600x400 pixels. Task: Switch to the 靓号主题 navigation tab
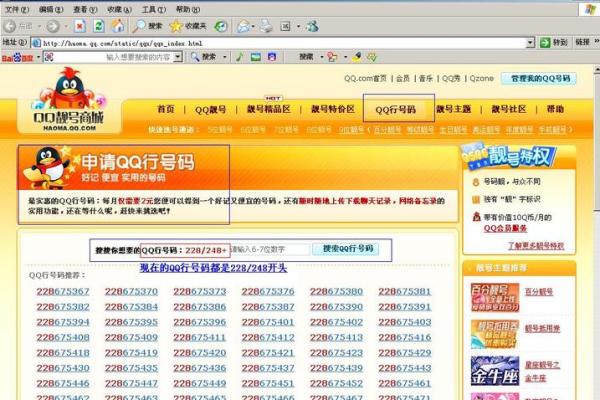454,109
